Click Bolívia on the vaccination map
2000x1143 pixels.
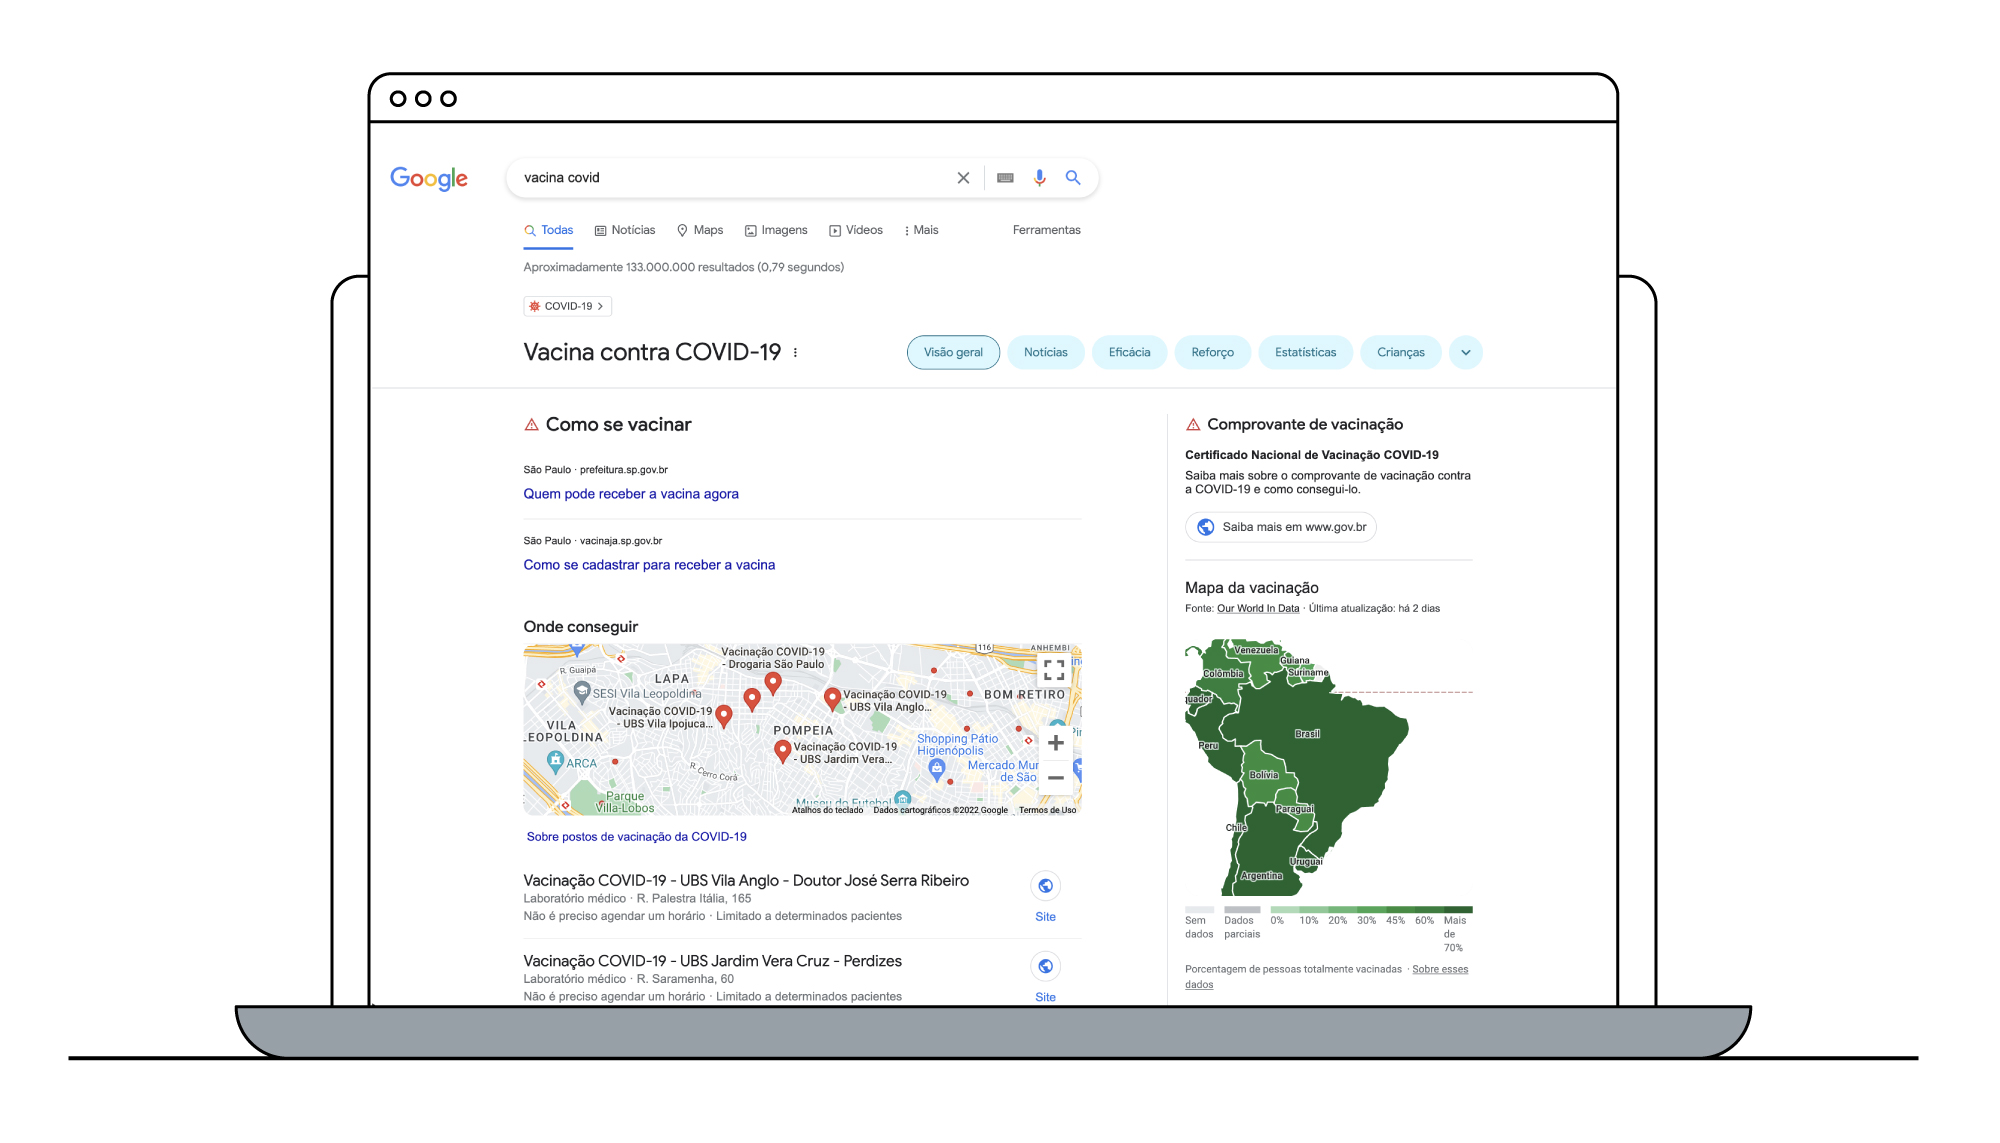[x=1264, y=775]
